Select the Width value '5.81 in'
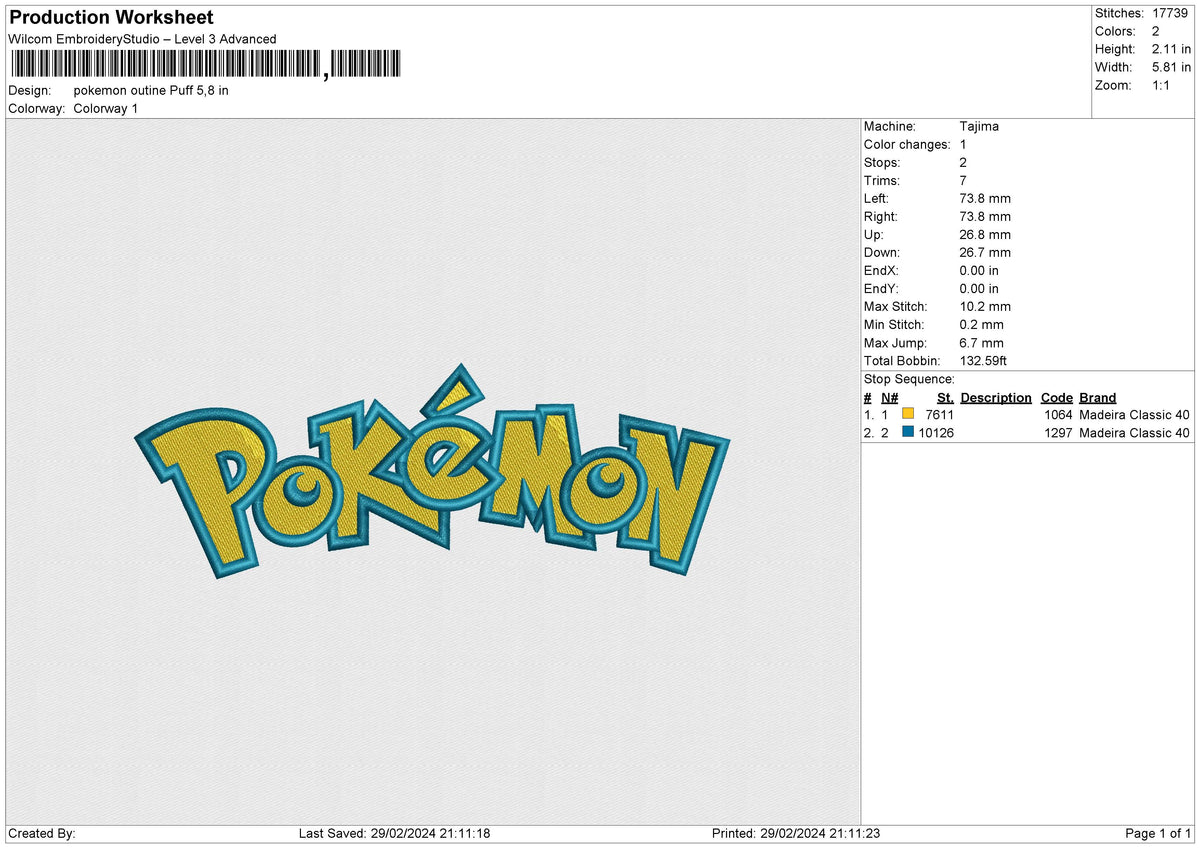The width and height of the screenshot is (1200, 848). 1171,67
